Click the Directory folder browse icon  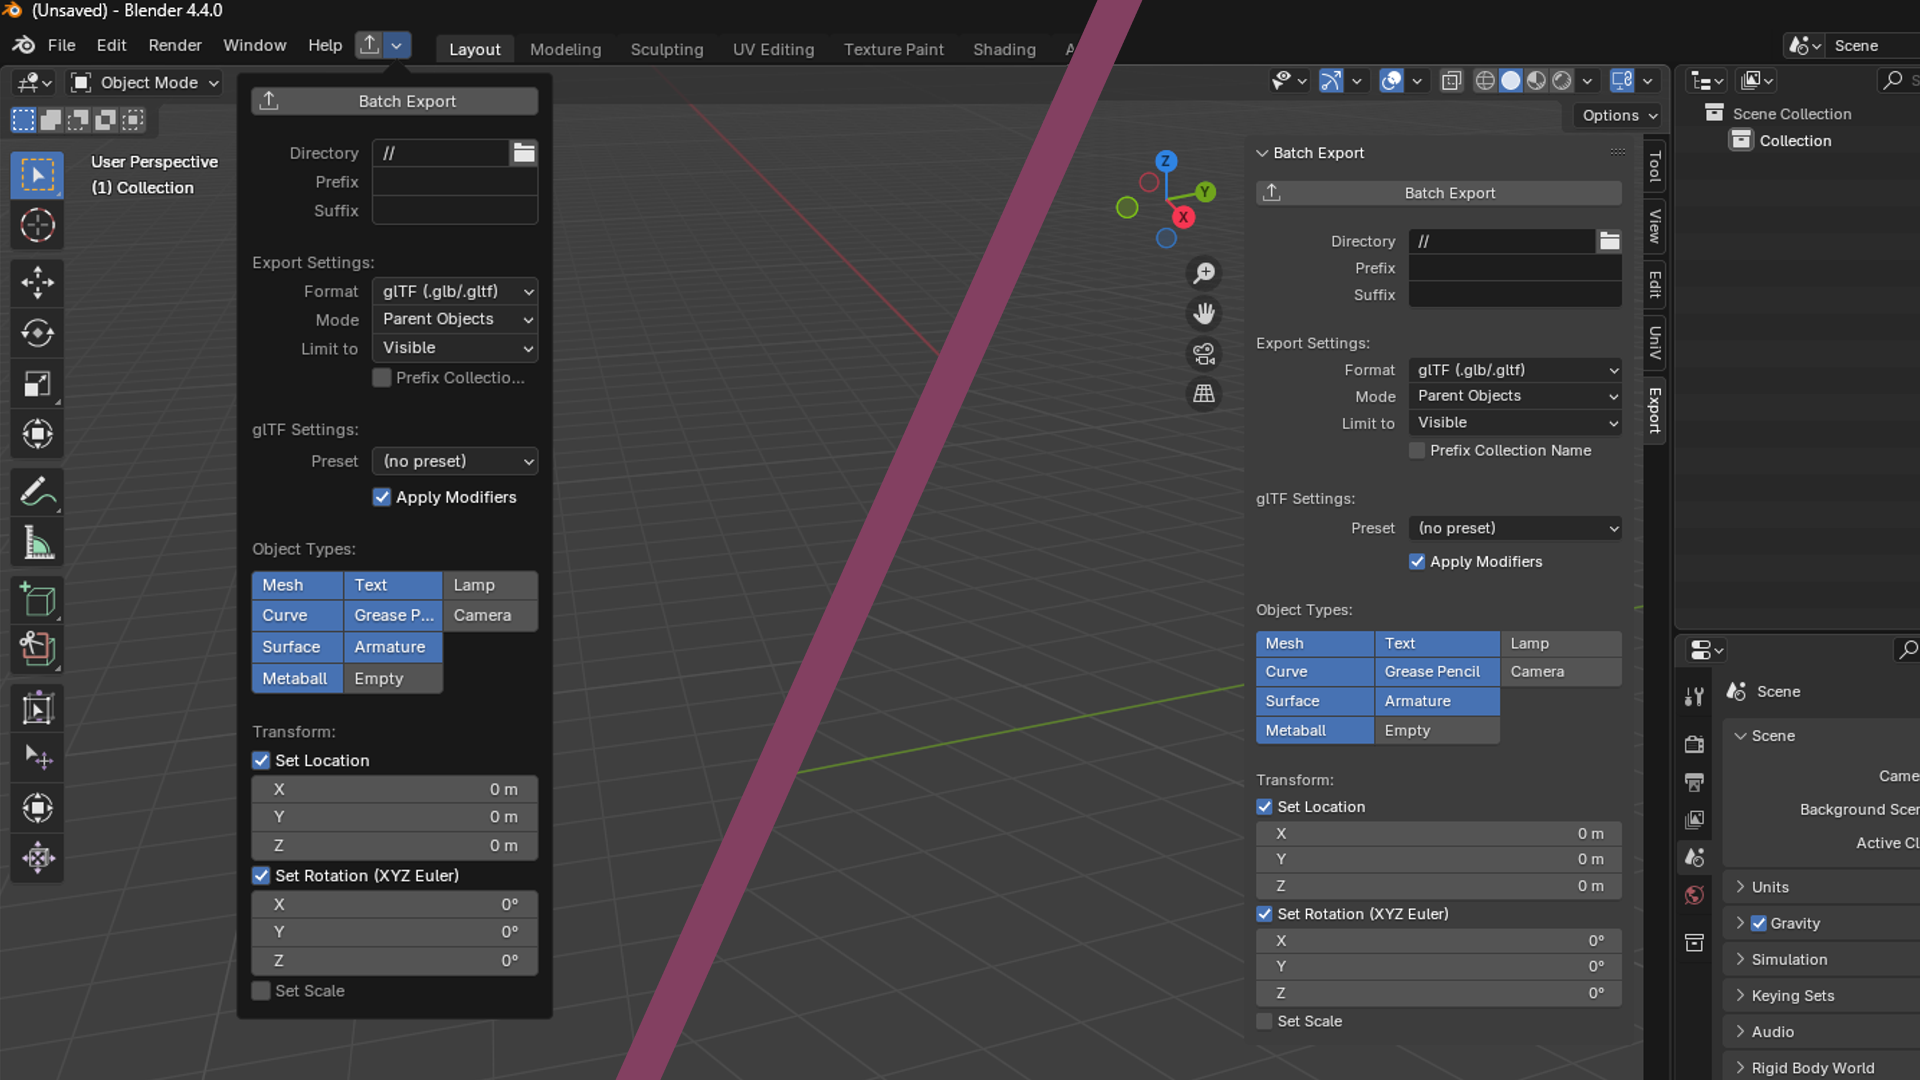[524, 152]
